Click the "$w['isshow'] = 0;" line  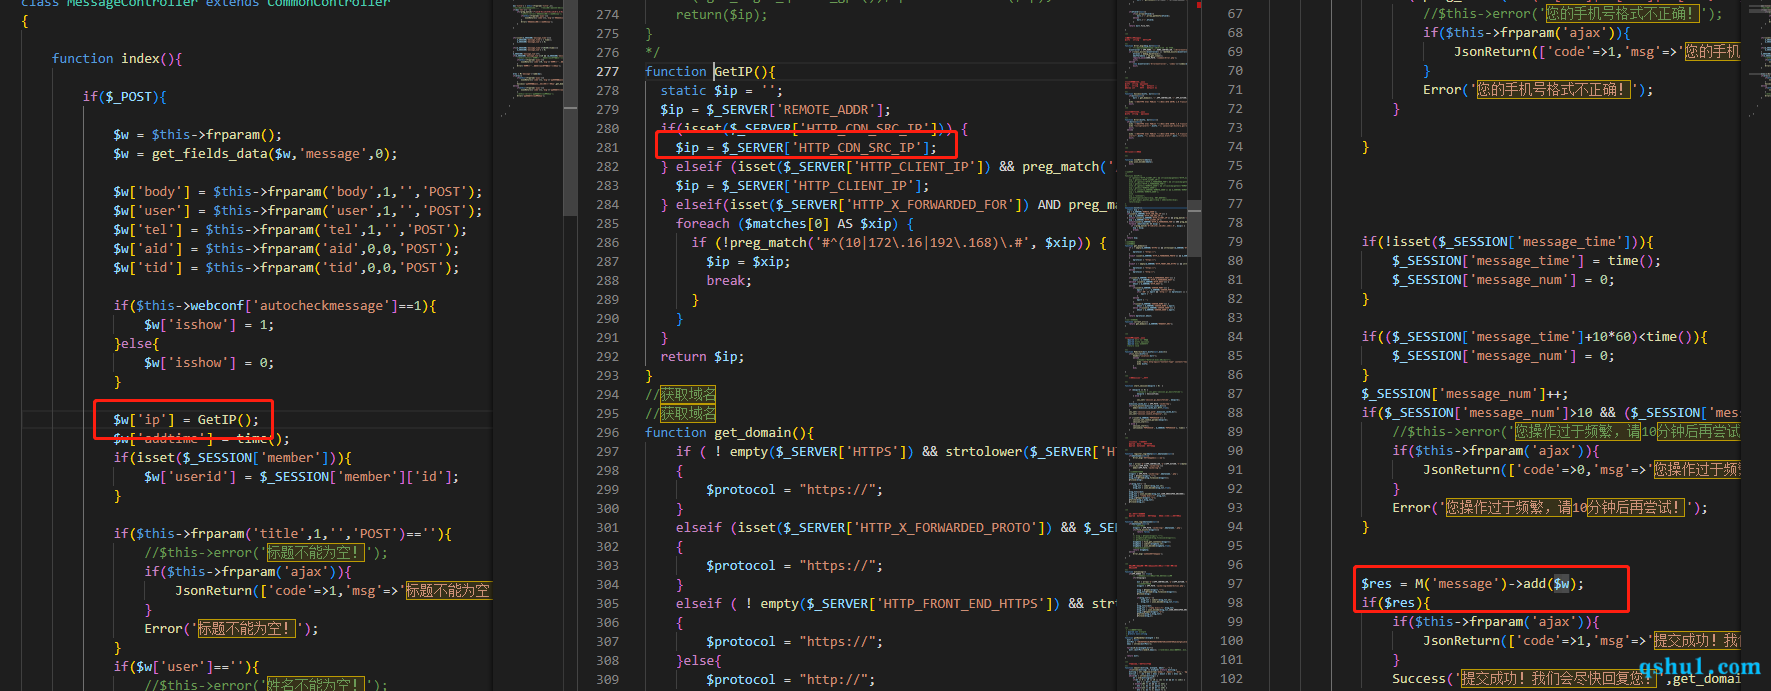pos(209,362)
